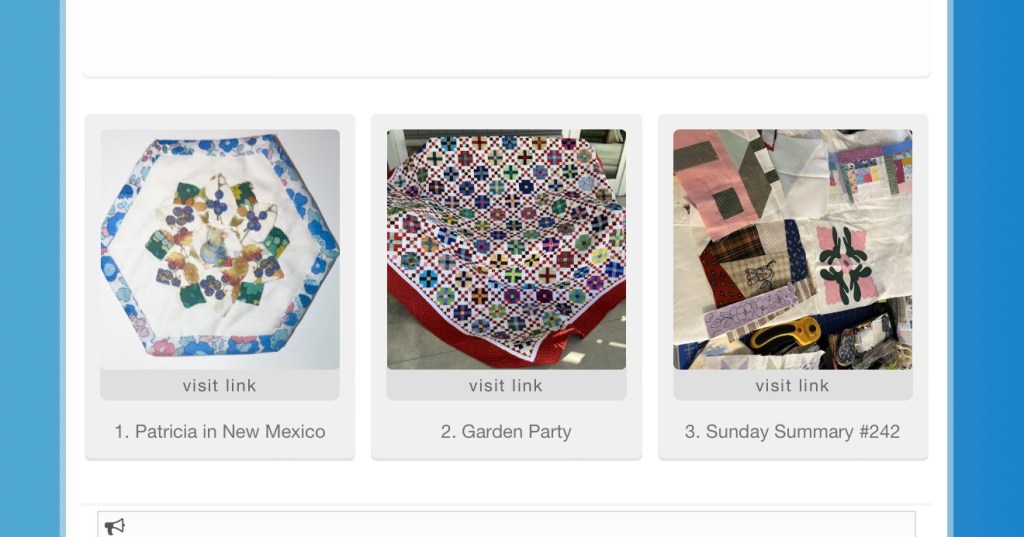
Task: Click the yellow rotary cutter in Sunday Summary photo
Action: point(785,334)
